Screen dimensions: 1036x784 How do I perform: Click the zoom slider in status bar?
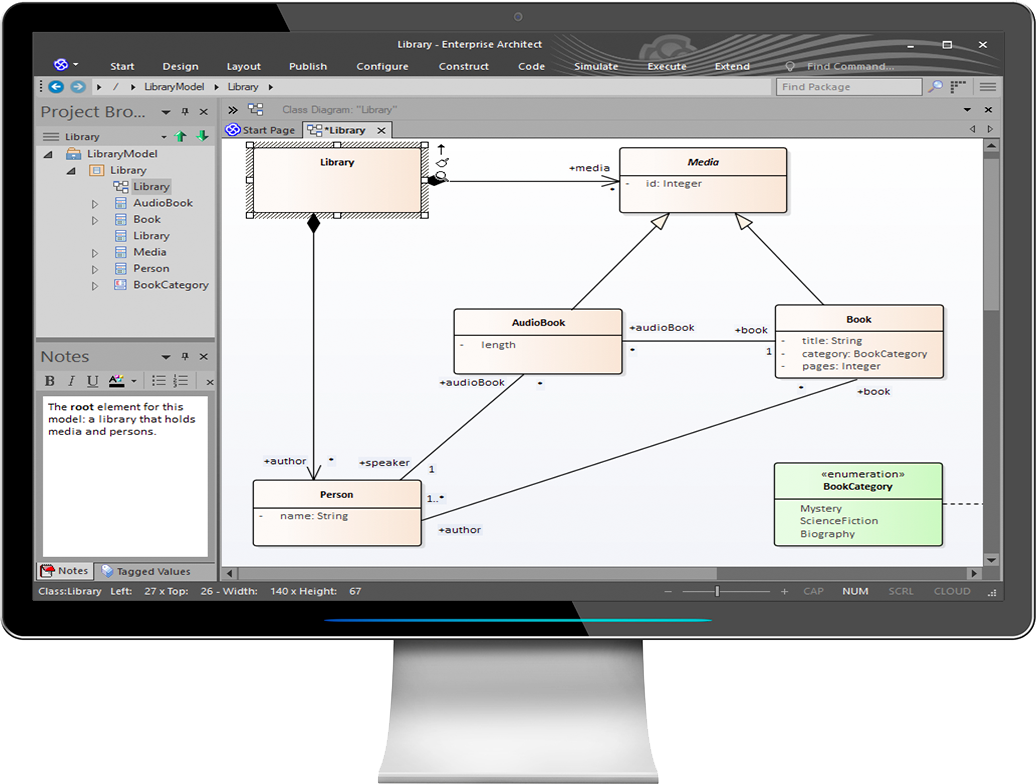click(717, 591)
